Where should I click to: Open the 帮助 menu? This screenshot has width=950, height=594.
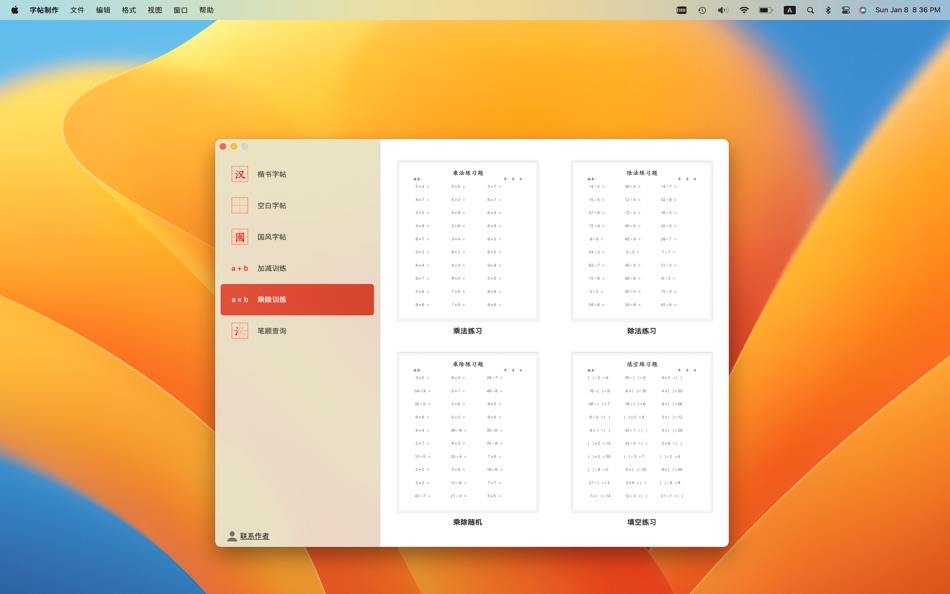[x=207, y=10]
